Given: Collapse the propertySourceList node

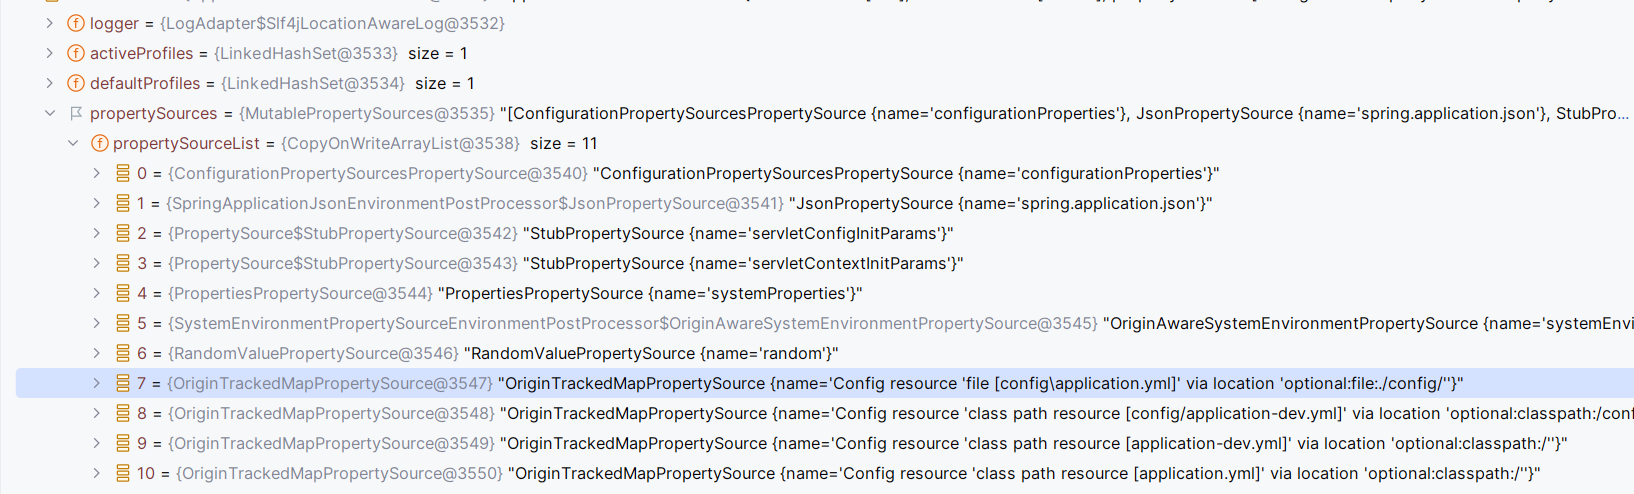Looking at the screenshot, I should (x=73, y=143).
